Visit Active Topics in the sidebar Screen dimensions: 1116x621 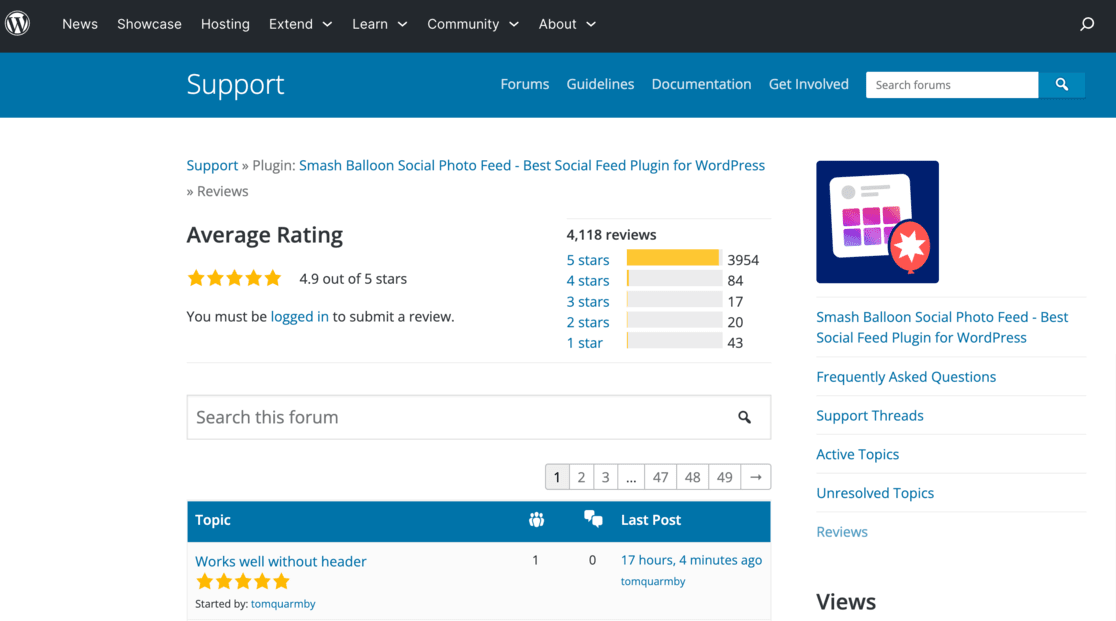[x=857, y=454]
